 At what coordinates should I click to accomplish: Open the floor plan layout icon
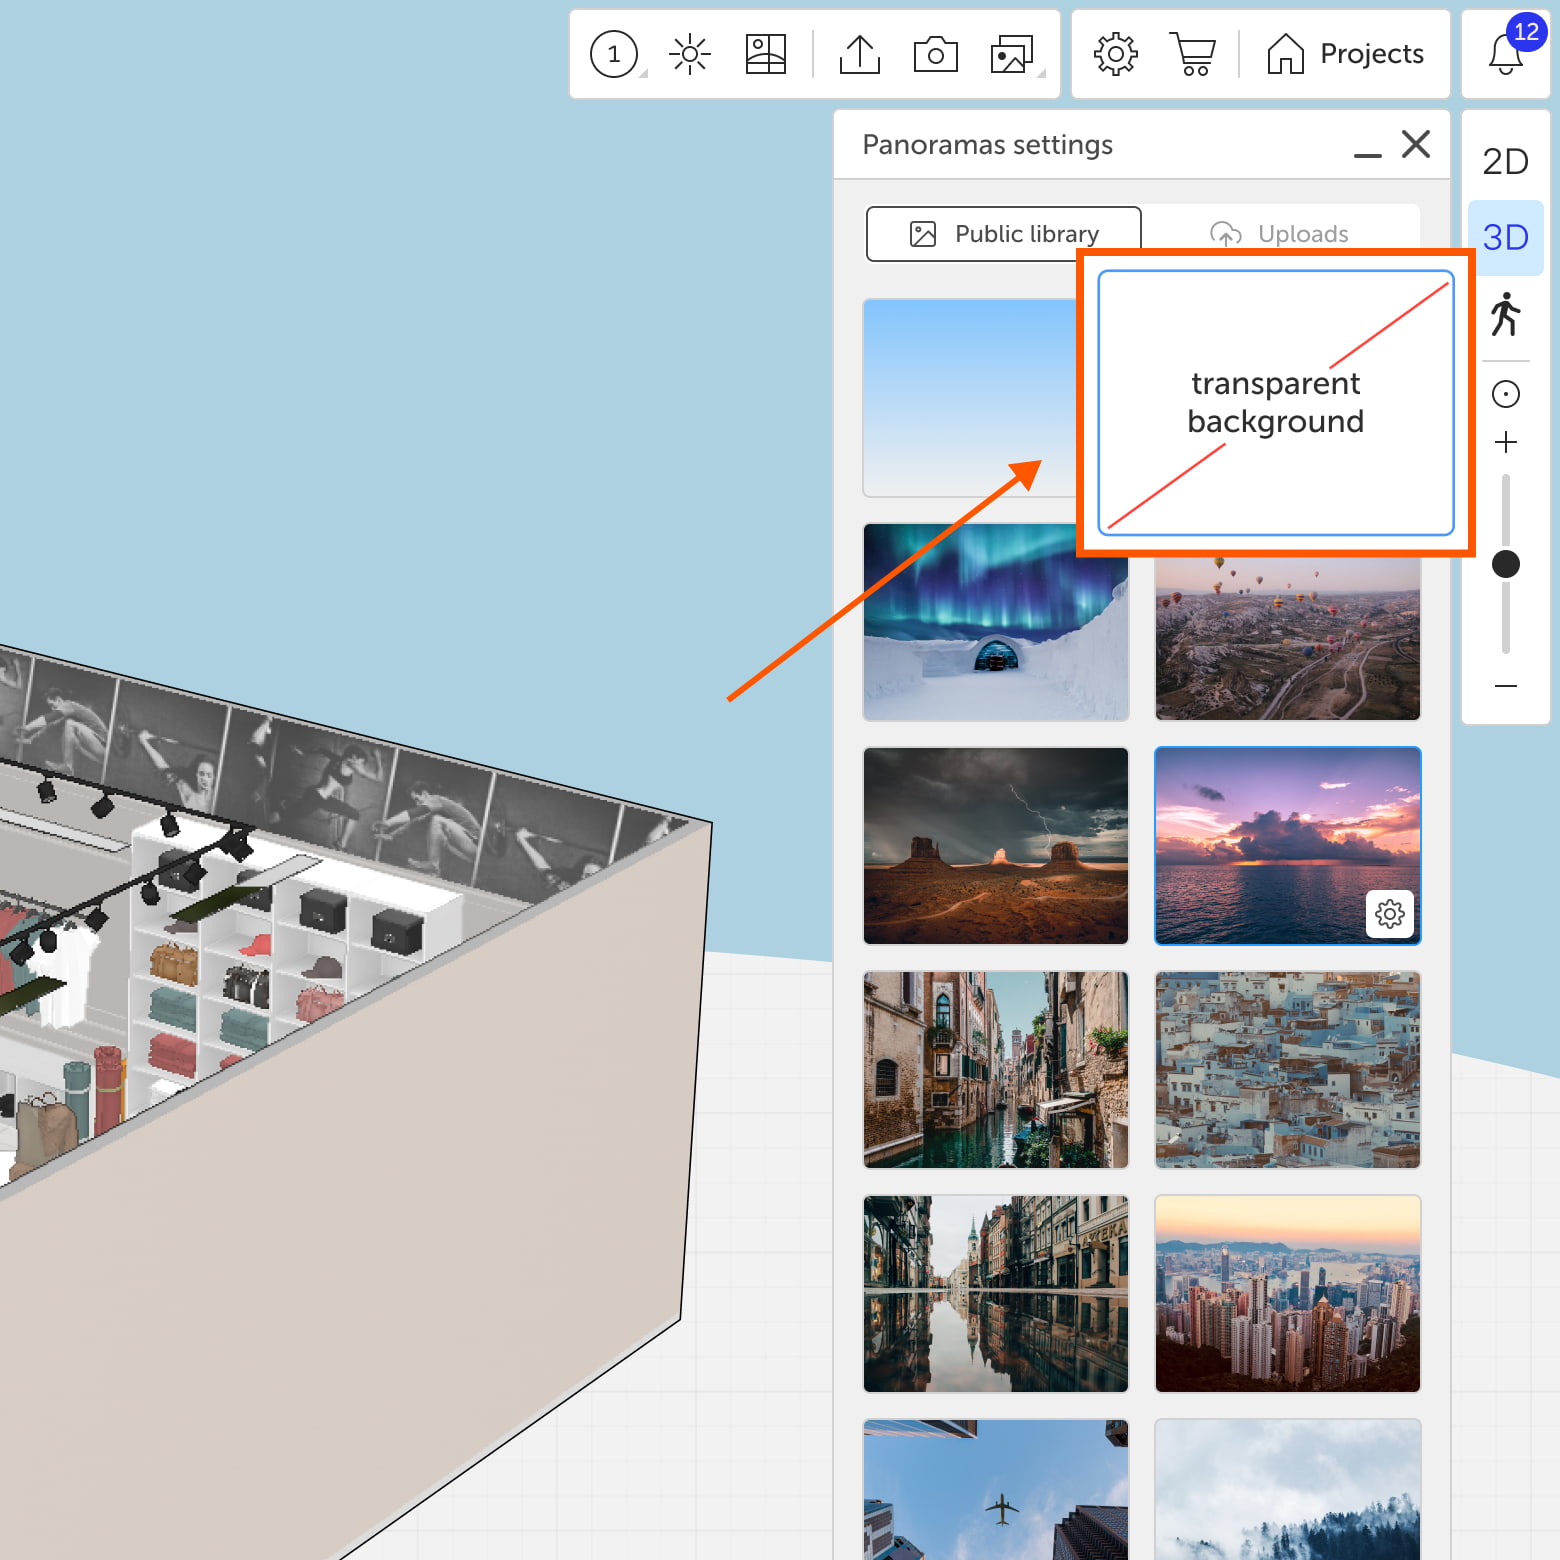tap(766, 54)
